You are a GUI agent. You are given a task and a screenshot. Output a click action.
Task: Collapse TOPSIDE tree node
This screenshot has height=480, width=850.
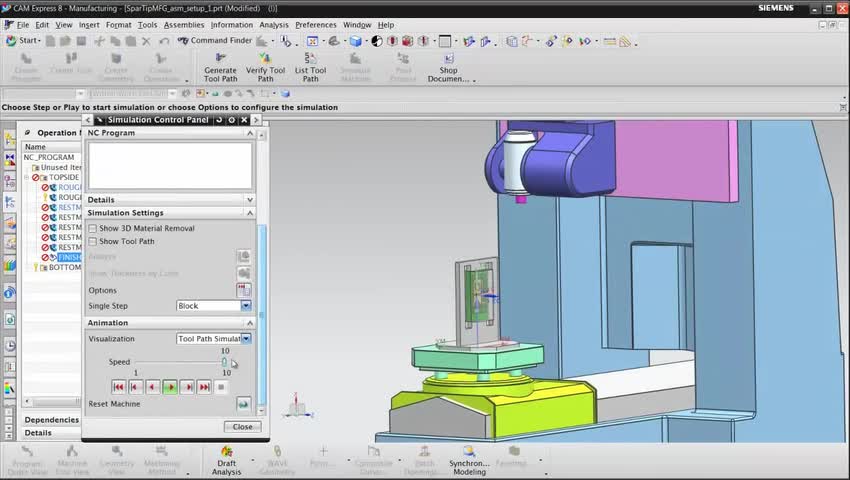point(27,177)
